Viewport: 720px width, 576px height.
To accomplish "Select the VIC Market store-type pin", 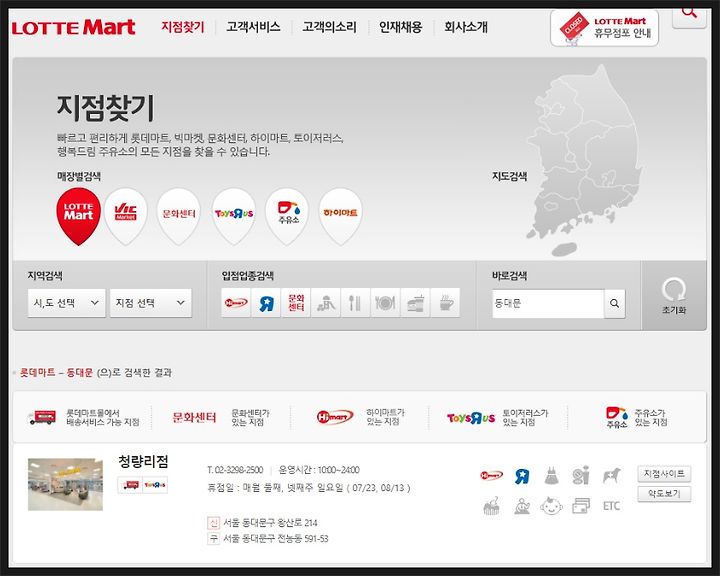I will tap(125, 216).
